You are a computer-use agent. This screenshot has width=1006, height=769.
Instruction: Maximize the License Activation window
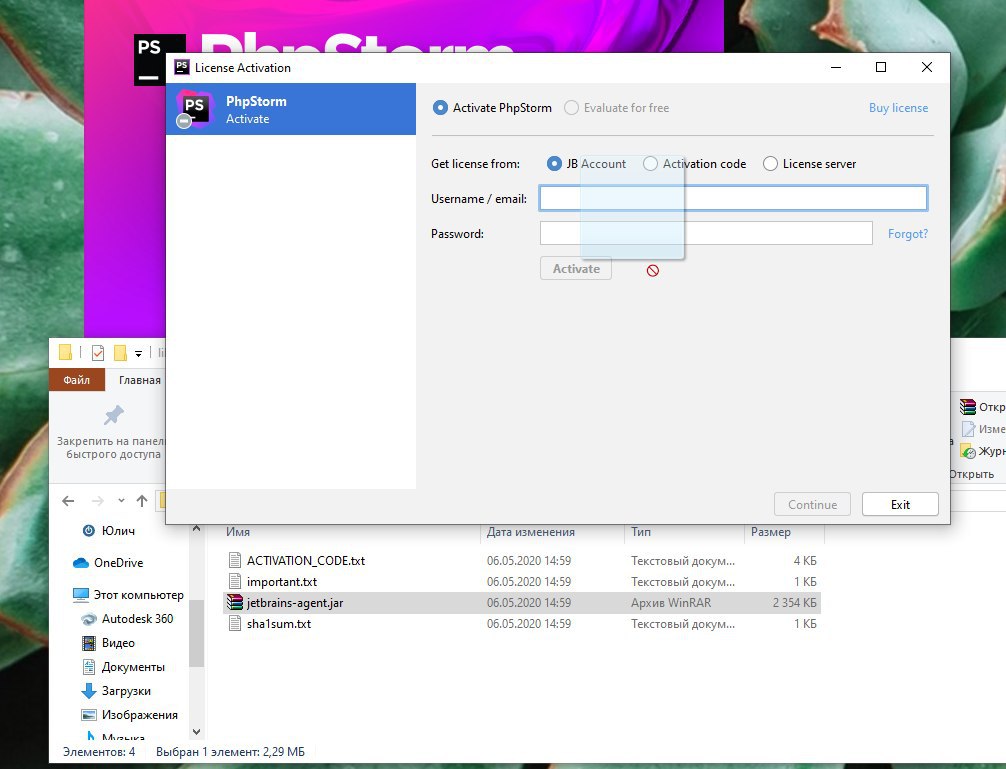[881, 67]
